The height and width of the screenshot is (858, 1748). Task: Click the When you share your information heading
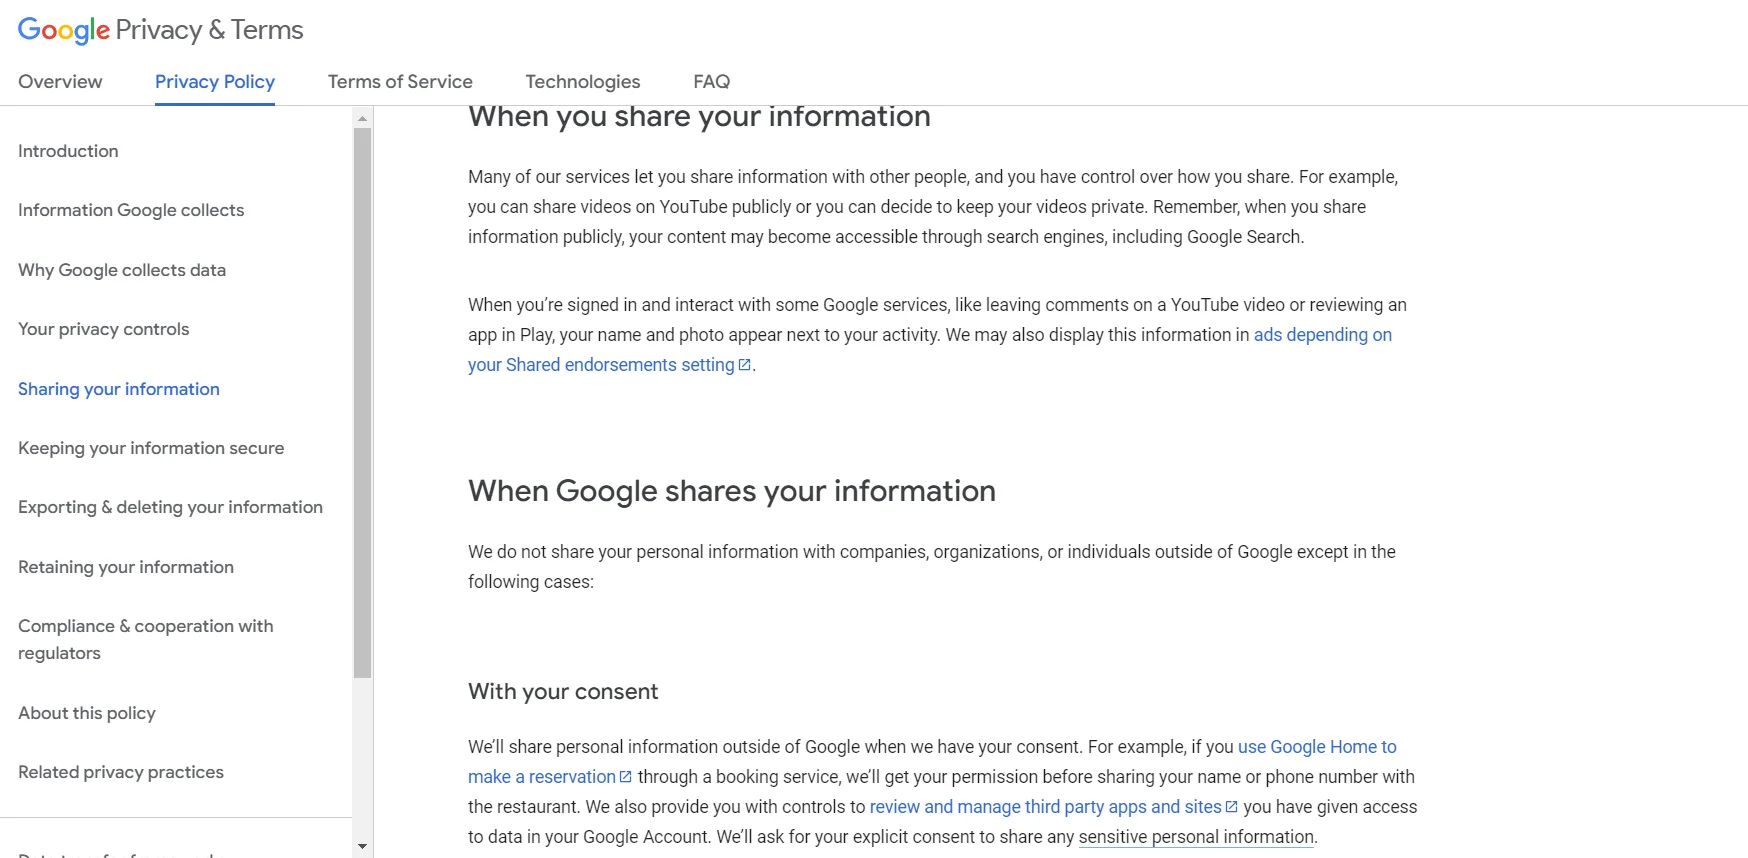point(699,117)
